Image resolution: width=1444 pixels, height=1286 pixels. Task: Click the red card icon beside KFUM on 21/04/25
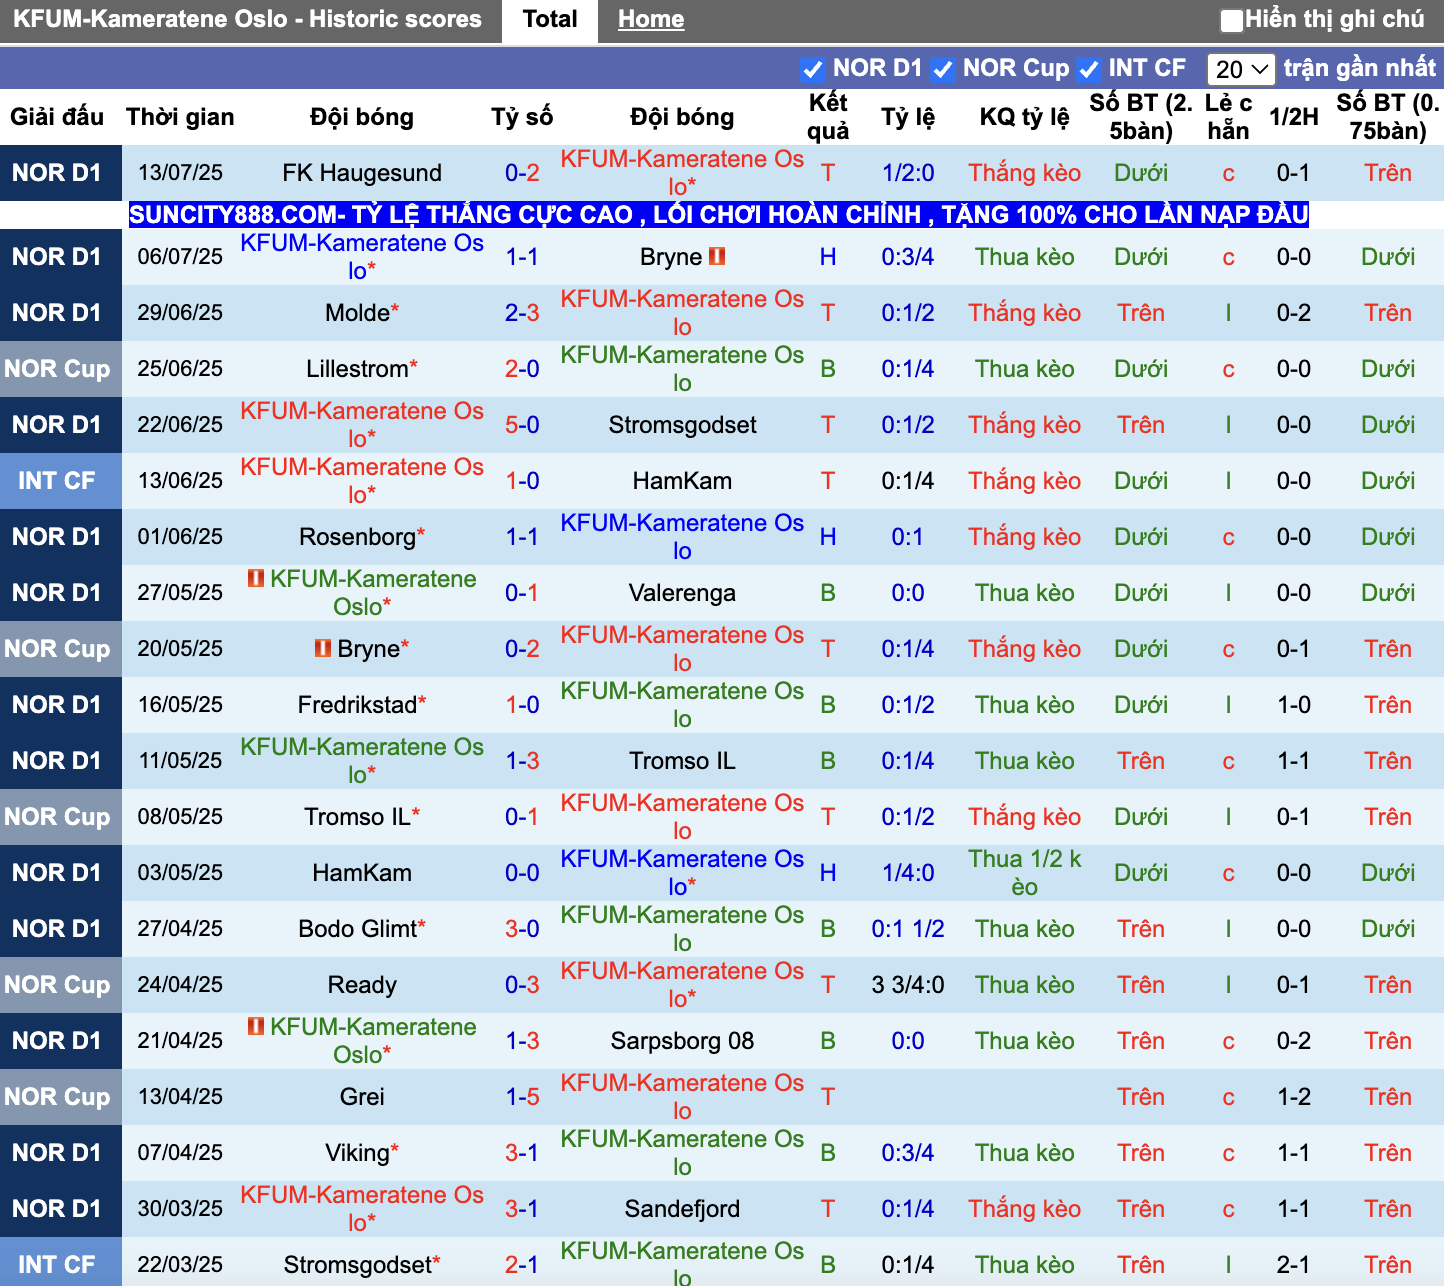[256, 1026]
